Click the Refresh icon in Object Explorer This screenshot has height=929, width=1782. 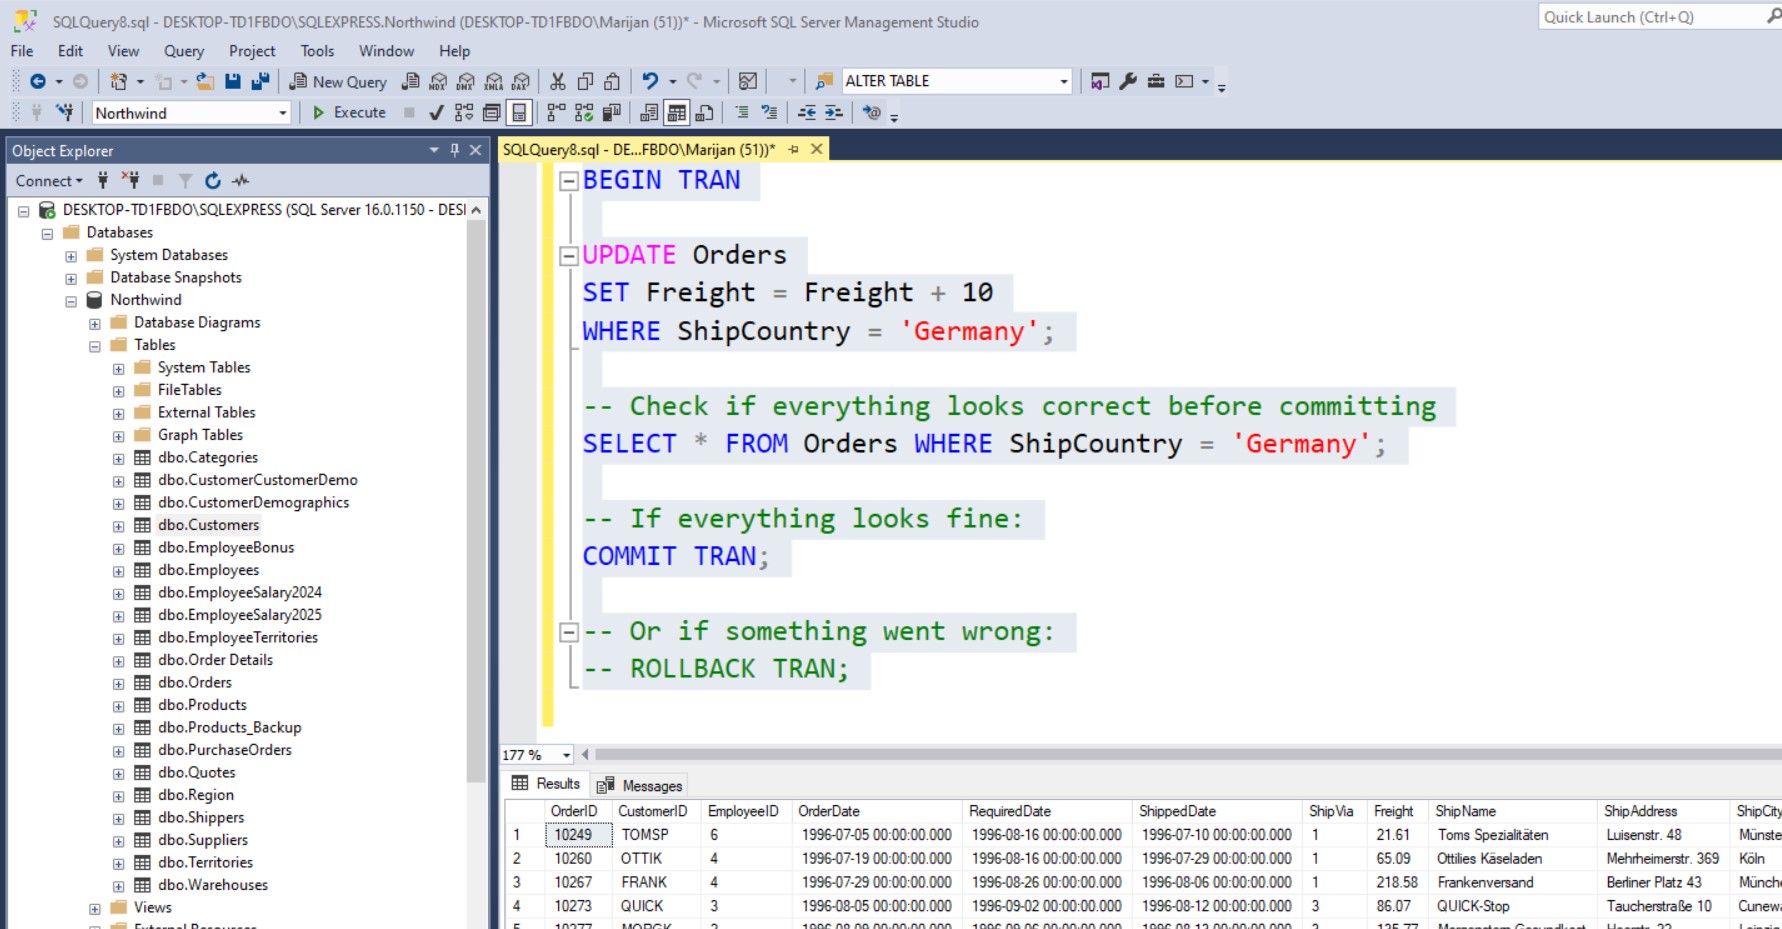pyautogui.click(x=212, y=181)
